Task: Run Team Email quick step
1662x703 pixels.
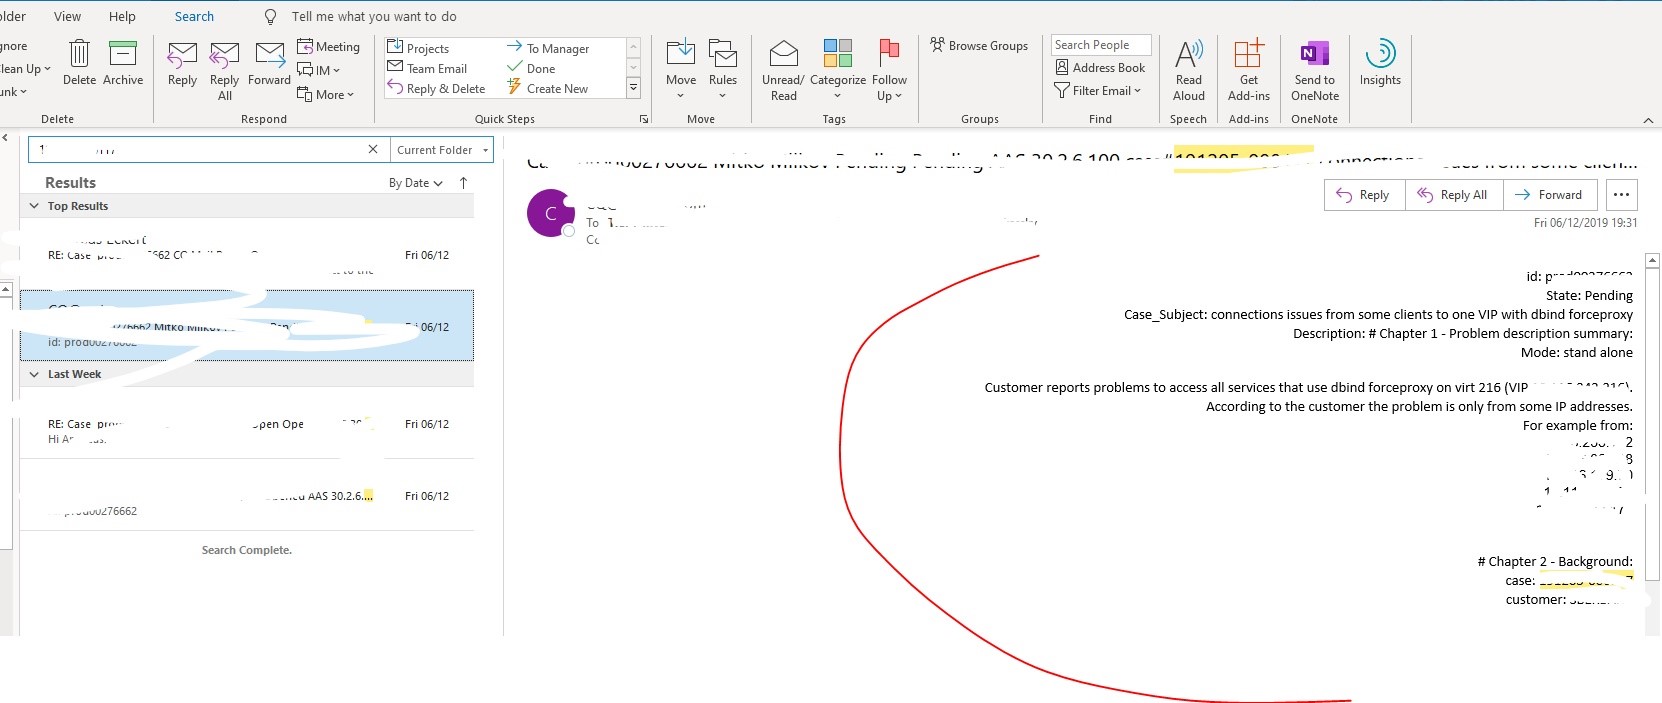Action: coord(427,68)
